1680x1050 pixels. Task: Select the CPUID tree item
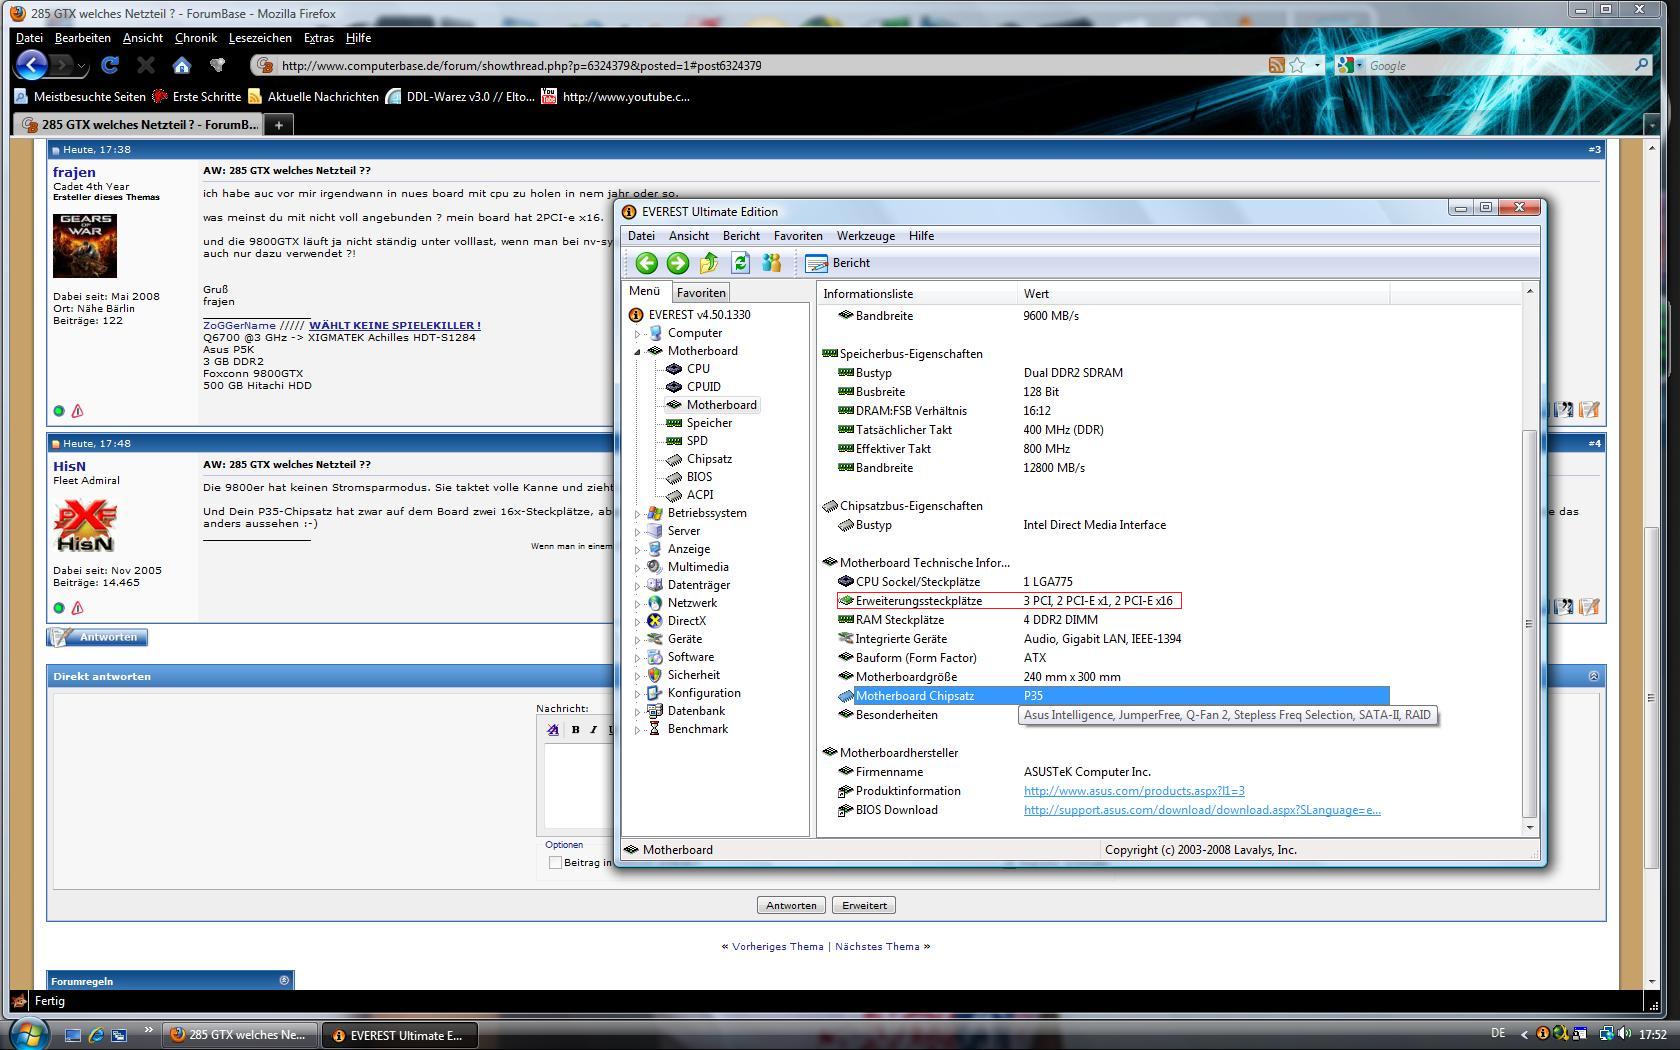point(704,387)
